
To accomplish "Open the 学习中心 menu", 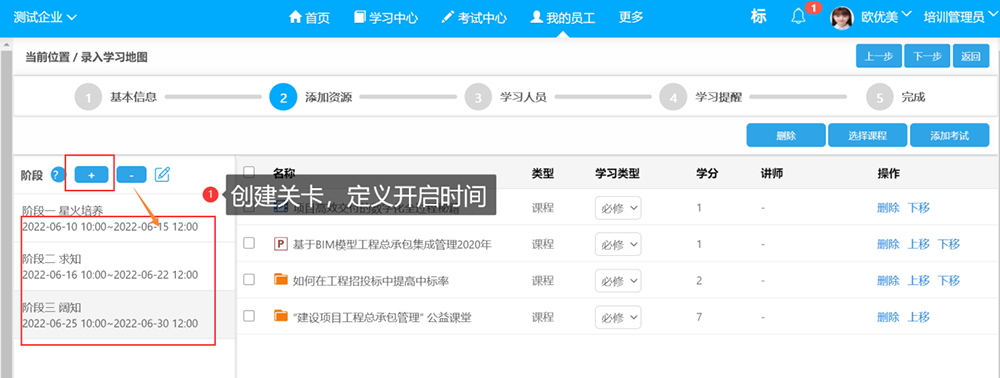I will pyautogui.click(x=386, y=18).
